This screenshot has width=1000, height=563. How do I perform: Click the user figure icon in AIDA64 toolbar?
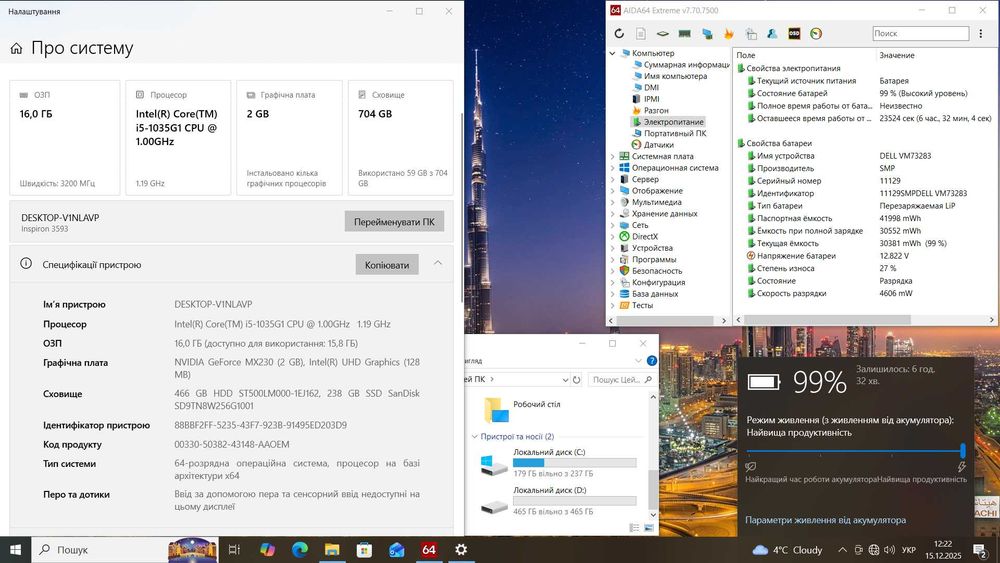772,34
